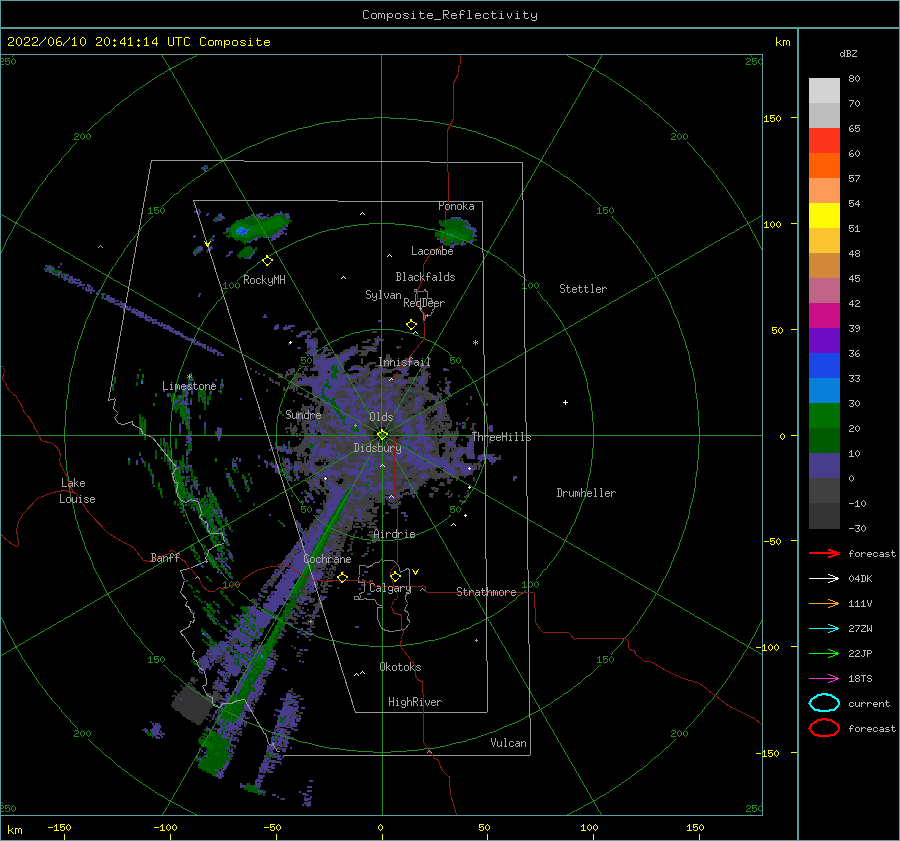Click the RedDeer city label
The height and width of the screenshot is (841, 900).
(x=424, y=303)
